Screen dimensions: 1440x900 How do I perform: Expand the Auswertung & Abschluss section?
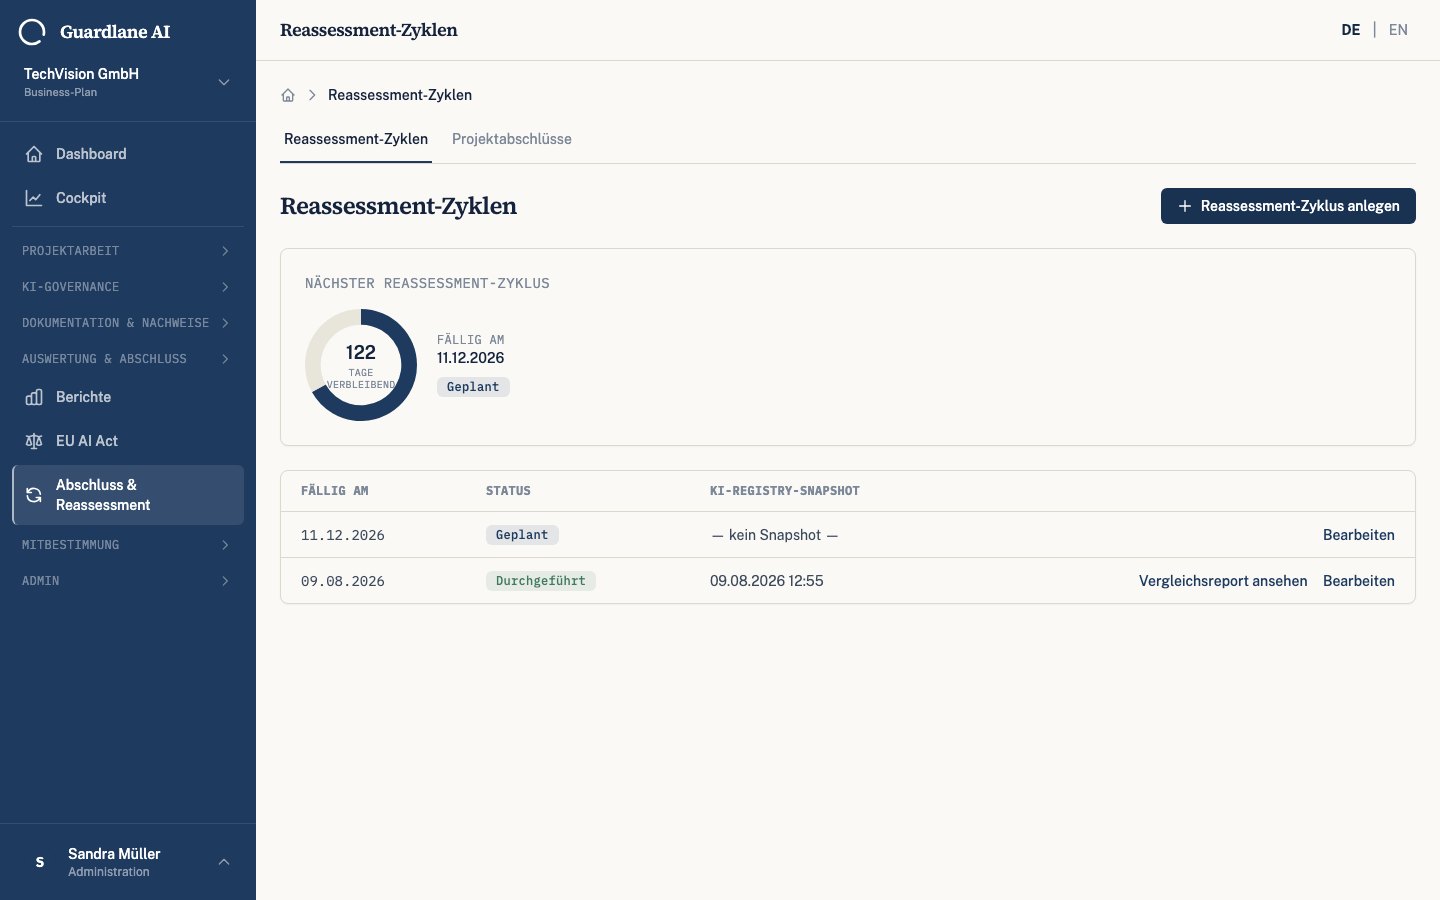click(x=128, y=359)
